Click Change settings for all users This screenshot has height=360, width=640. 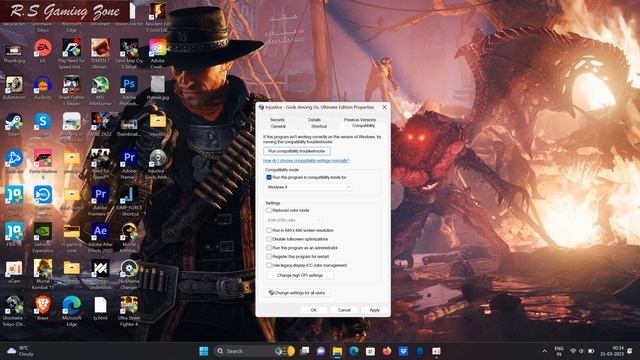pos(297,293)
